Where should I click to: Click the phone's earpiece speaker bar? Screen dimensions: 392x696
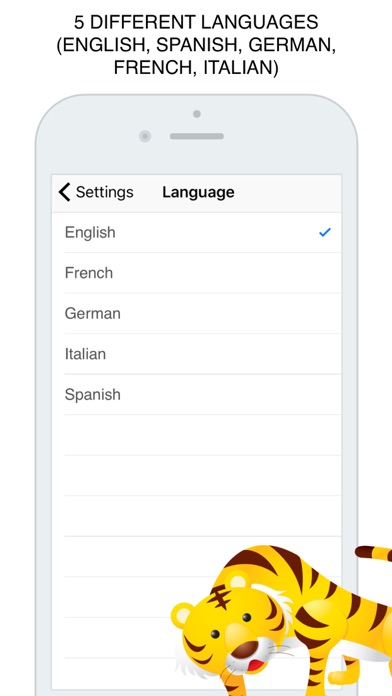click(x=197, y=136)
